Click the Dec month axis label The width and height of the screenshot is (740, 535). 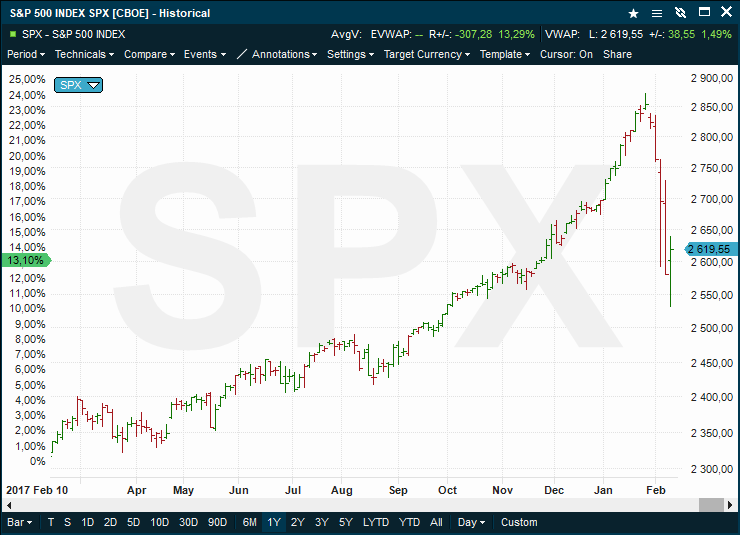tap(554, 490)
